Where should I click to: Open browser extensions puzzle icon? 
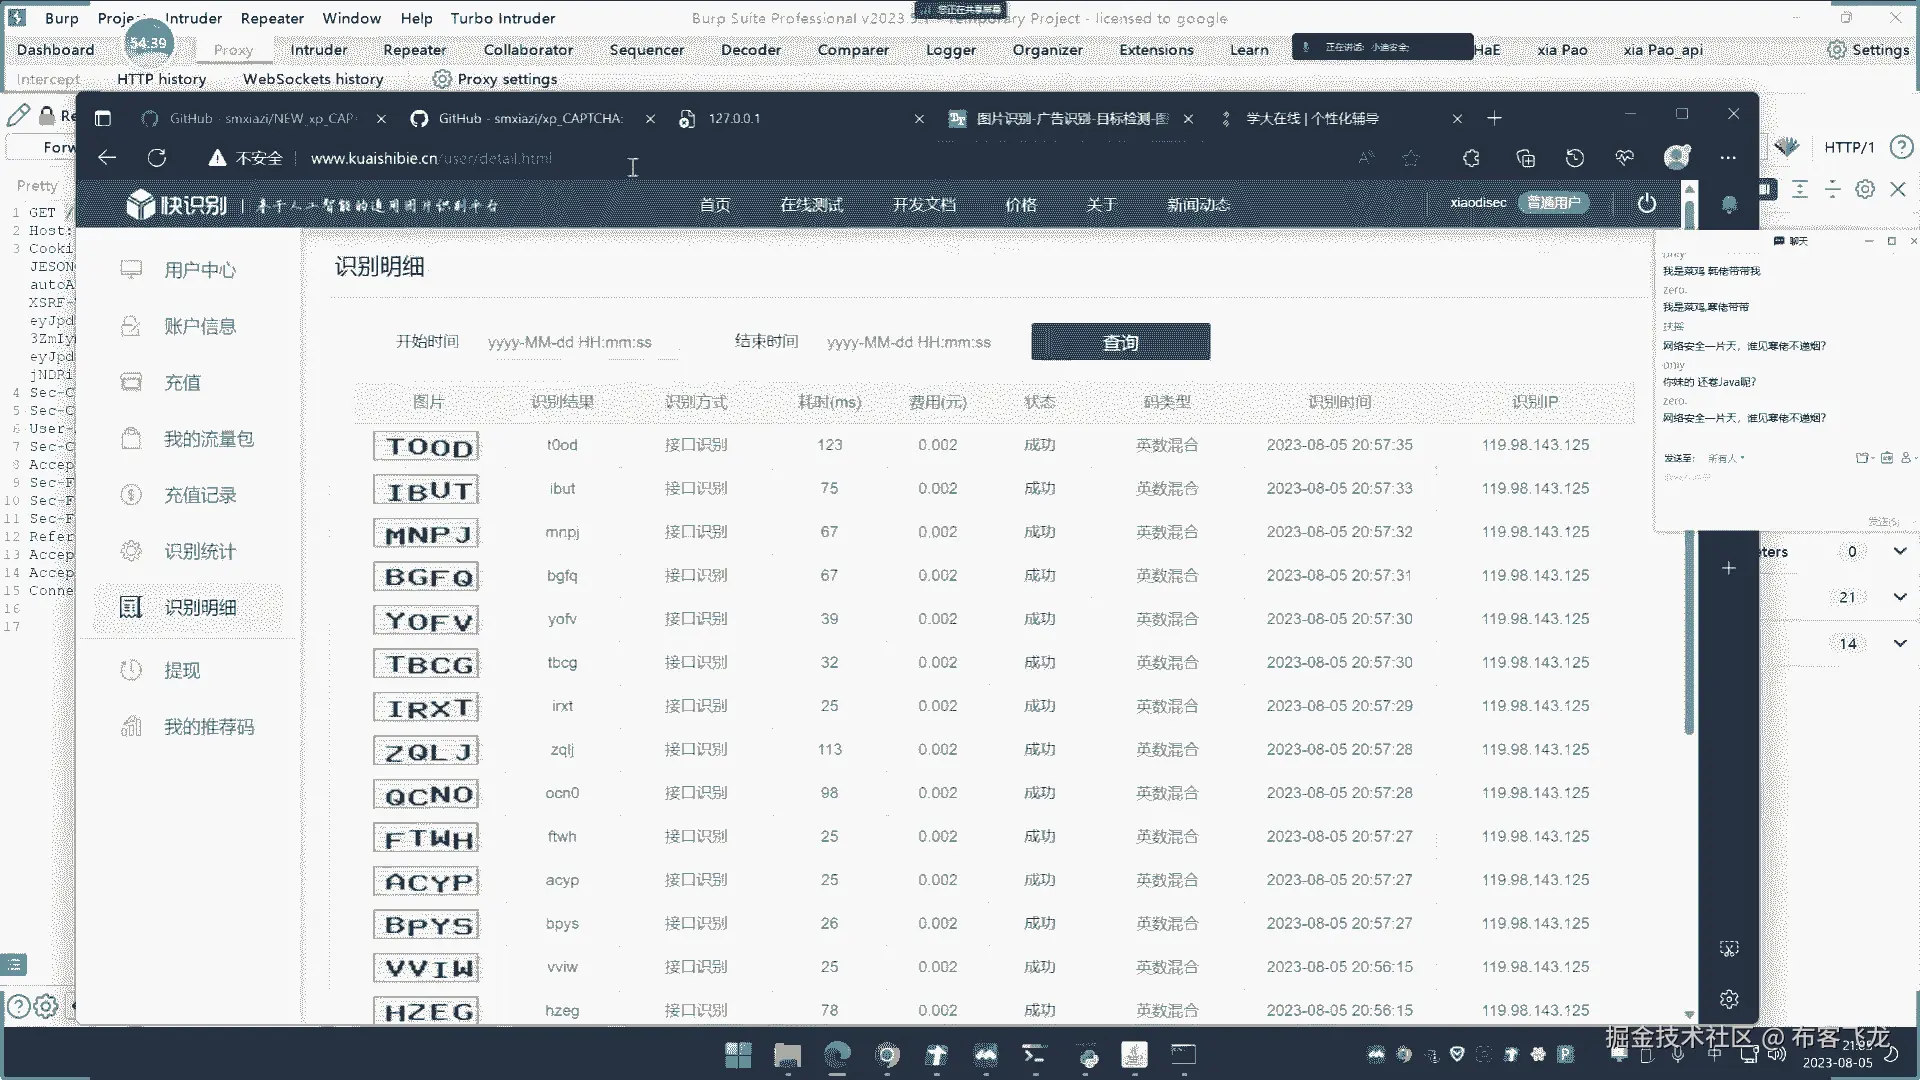coord(1471,158)
